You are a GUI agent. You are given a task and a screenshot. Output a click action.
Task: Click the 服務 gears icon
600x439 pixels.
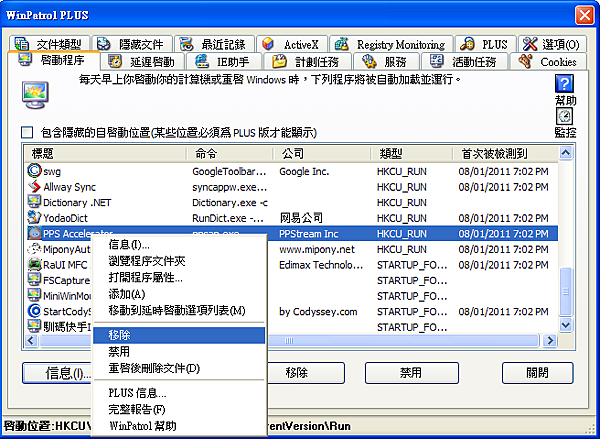tap(369, 61)
